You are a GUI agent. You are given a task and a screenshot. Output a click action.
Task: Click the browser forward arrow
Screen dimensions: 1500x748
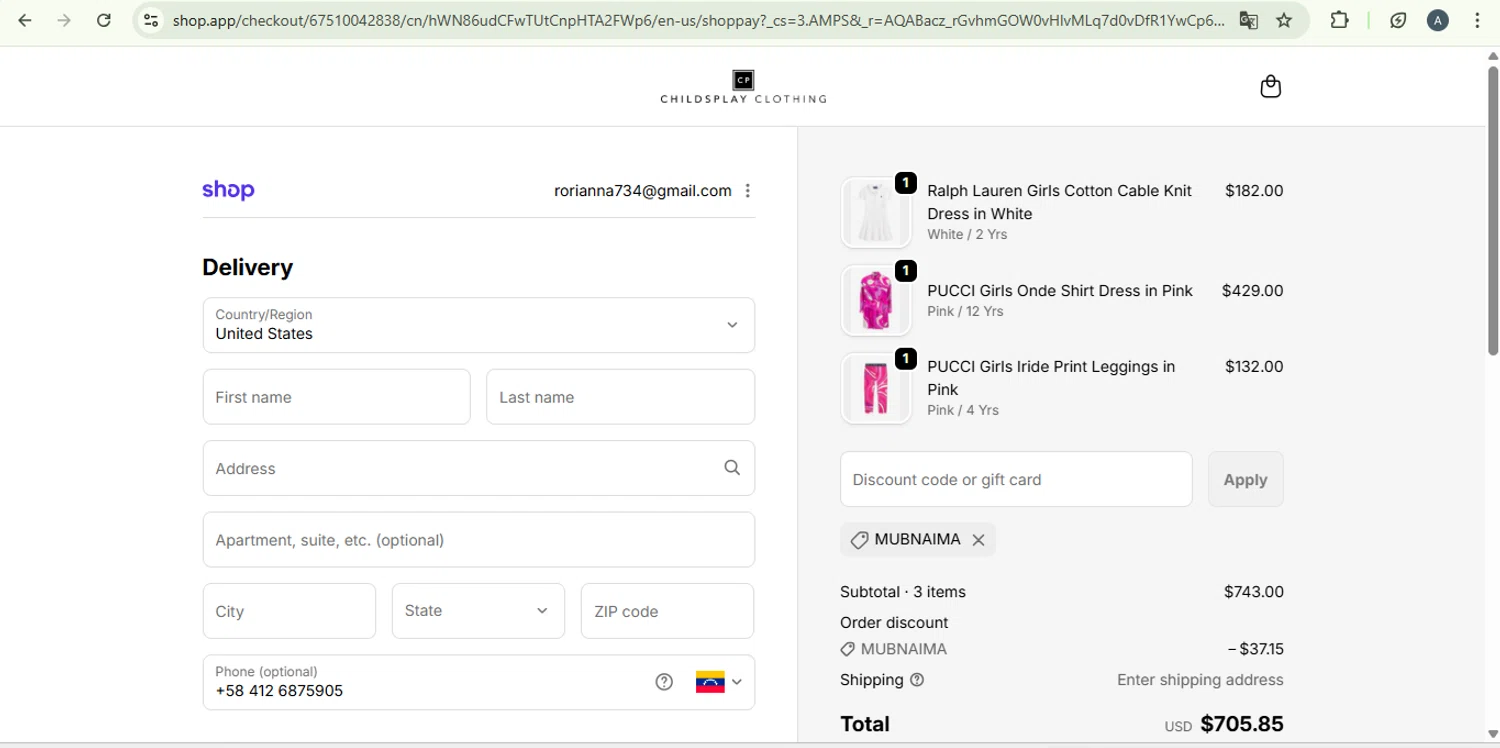click(x=64, y=20)
